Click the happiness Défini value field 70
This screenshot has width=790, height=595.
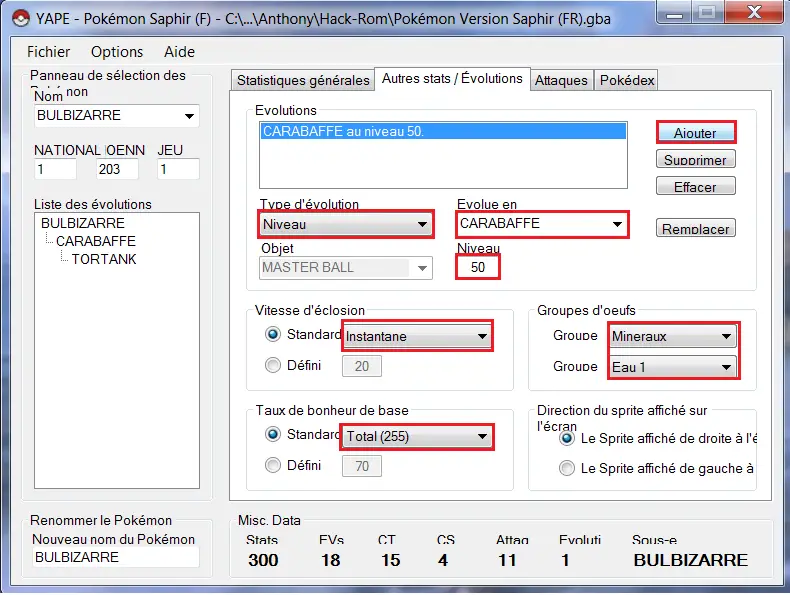[362, 466]
